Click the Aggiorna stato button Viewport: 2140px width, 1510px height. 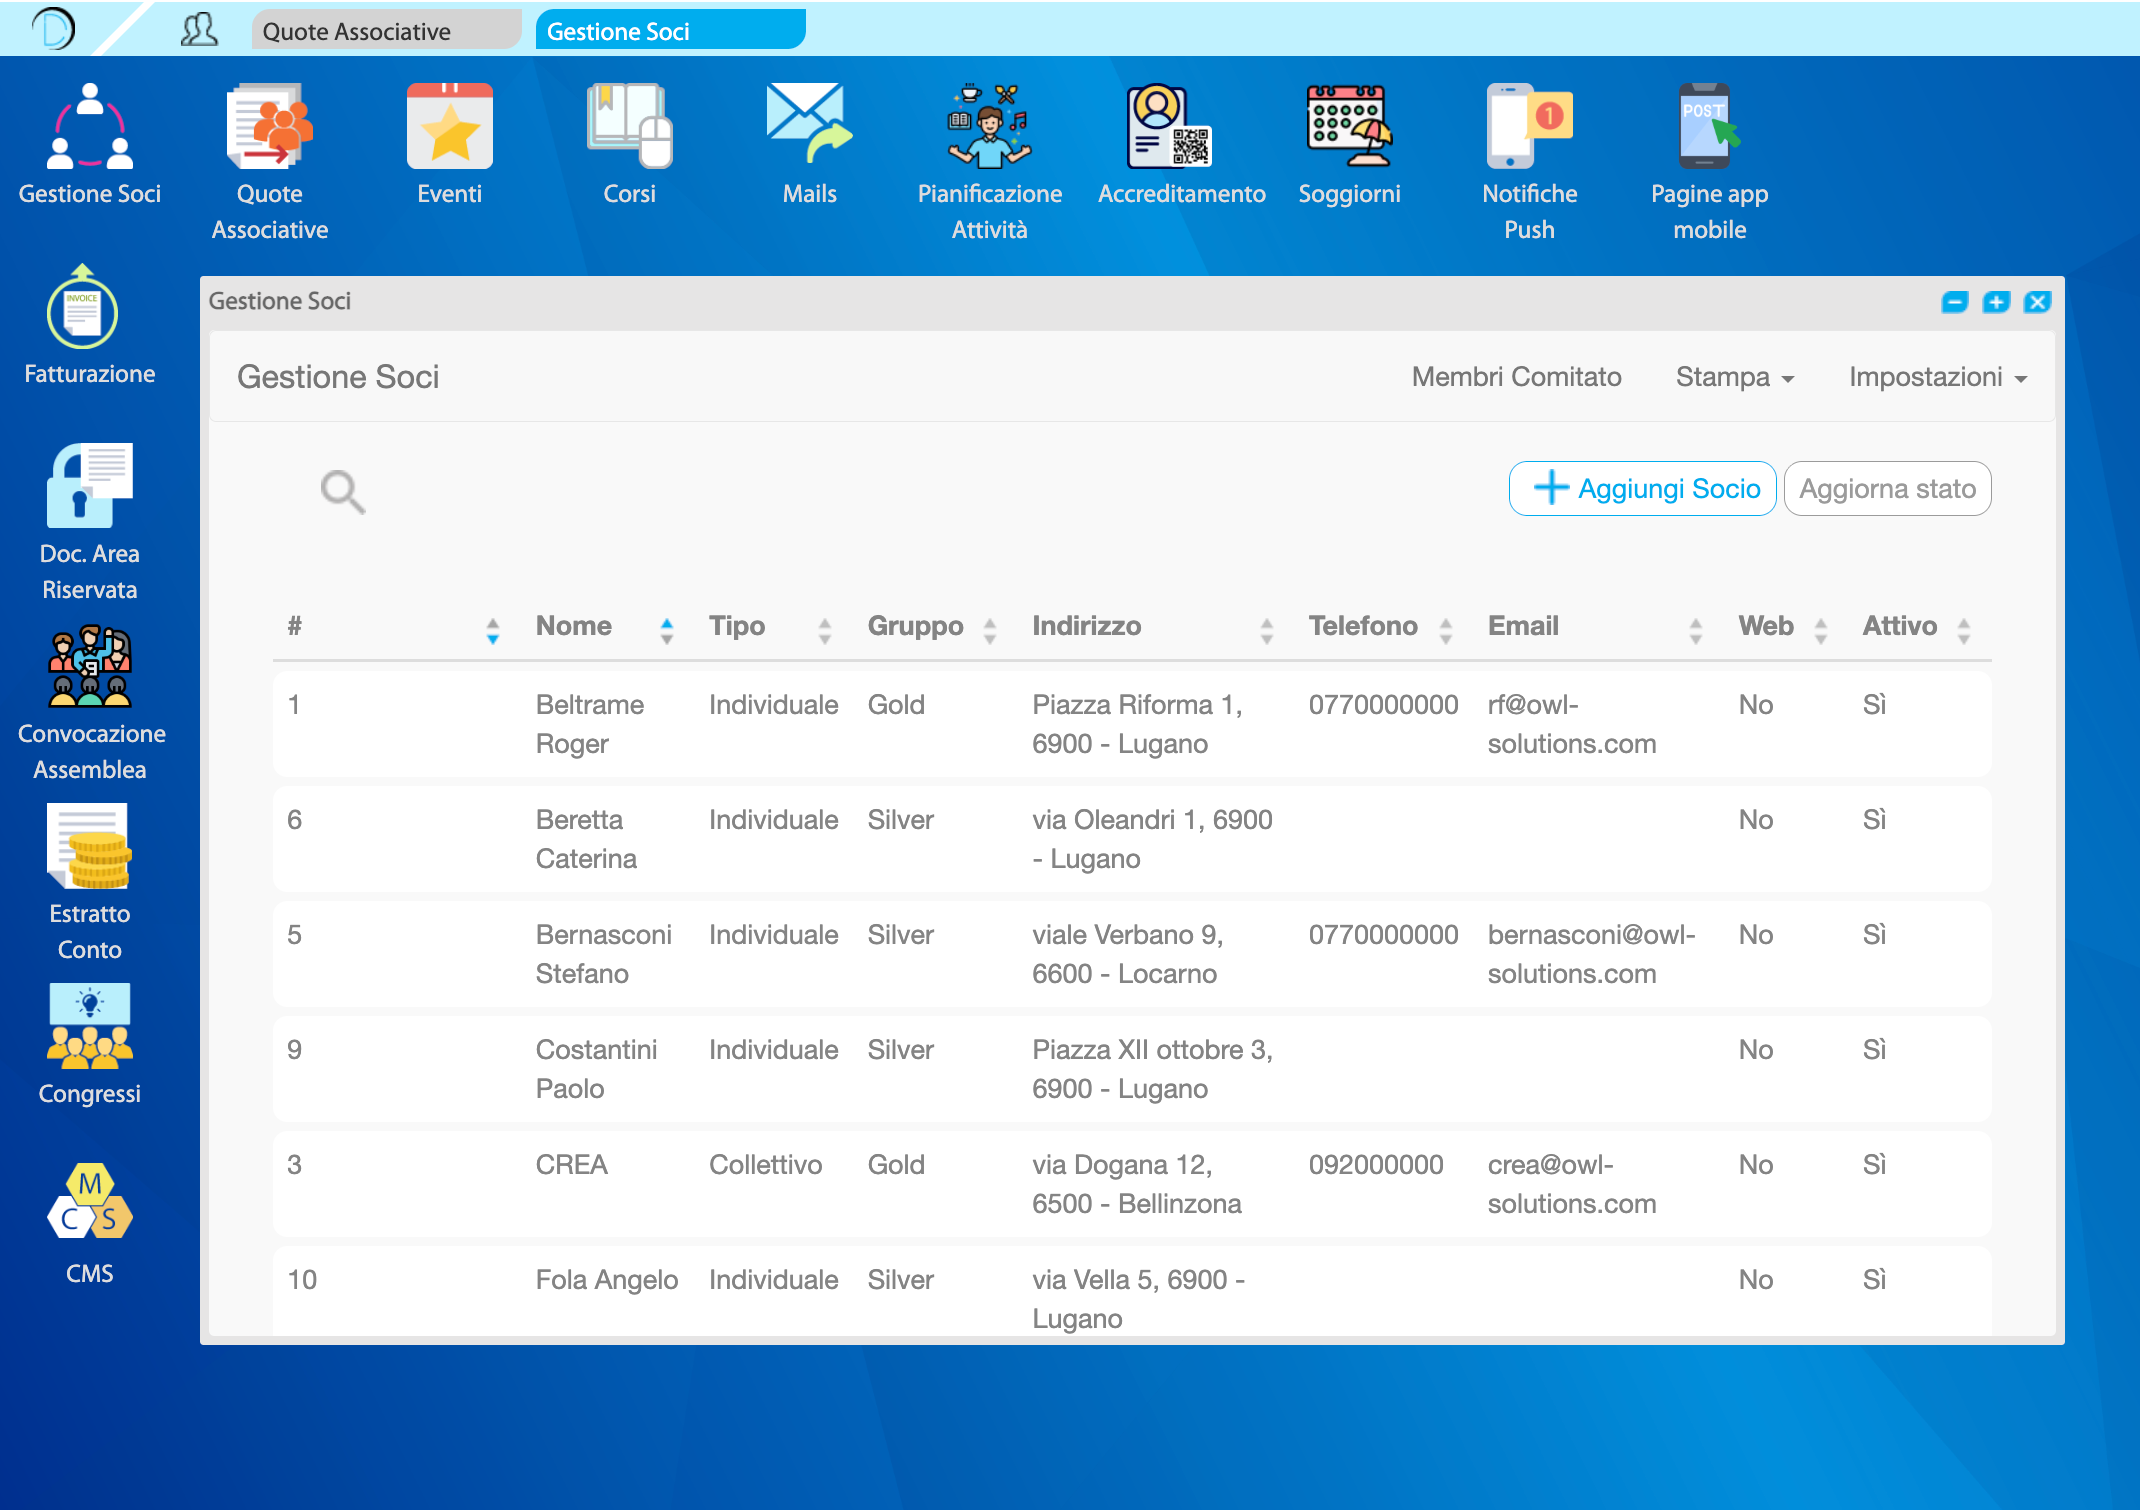[x=1888, y=489]
